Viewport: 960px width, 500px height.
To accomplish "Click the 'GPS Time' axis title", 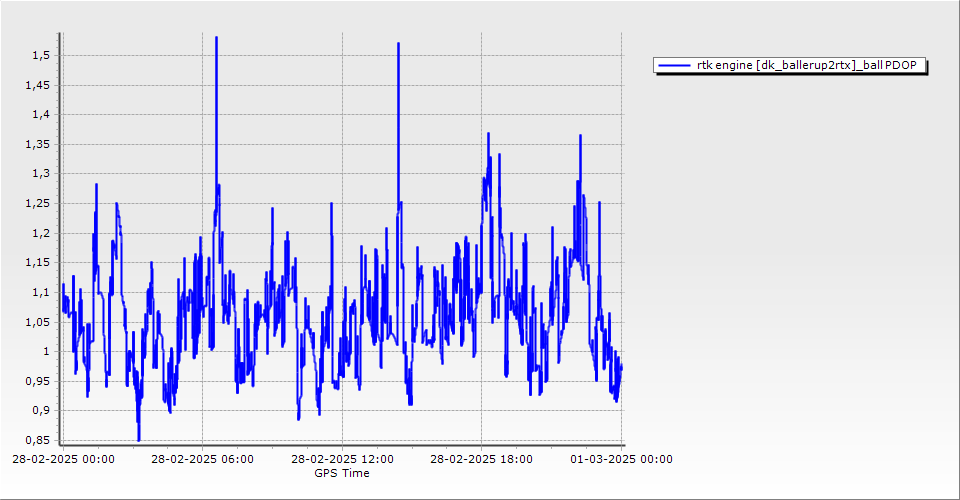I will click(x=342, y=473).
